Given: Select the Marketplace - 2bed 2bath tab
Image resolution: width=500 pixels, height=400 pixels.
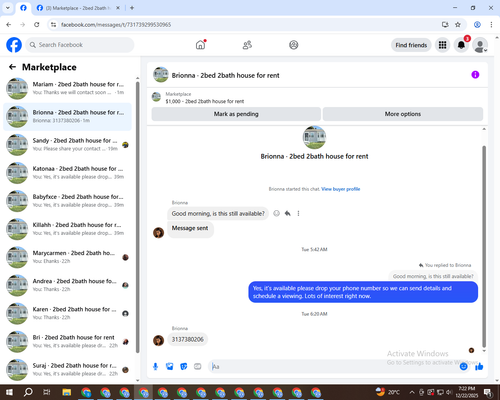Looking at the screenshot, I should point(78,8).
